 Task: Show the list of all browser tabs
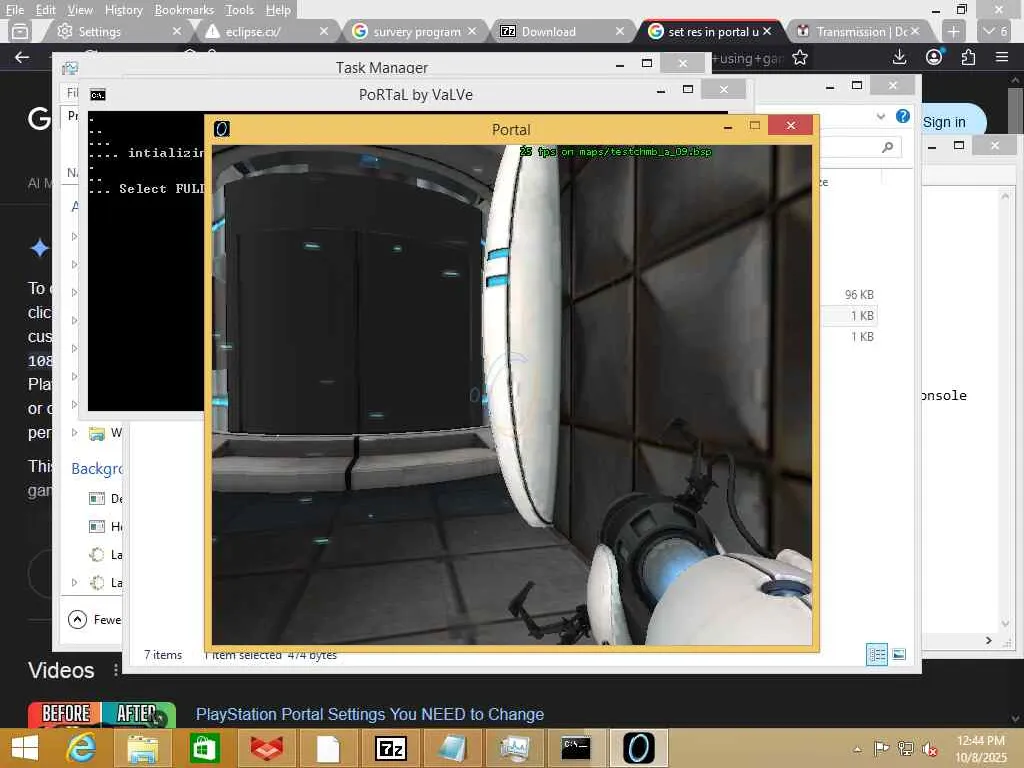tap(995, 31)
